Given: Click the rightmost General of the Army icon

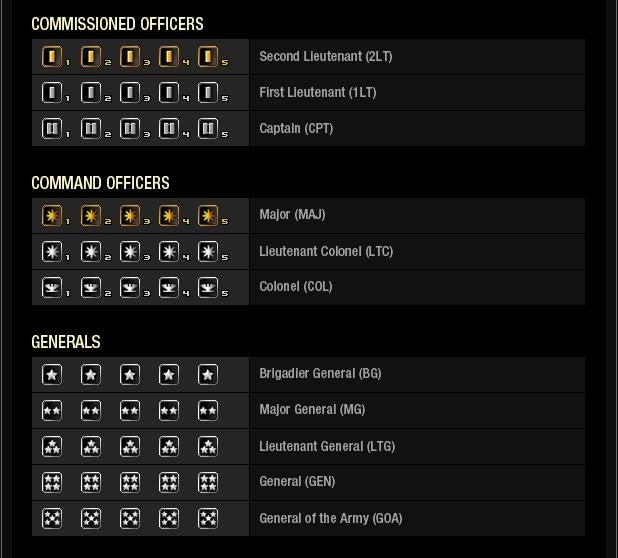Looking at the screenshot, I should 208,519.
